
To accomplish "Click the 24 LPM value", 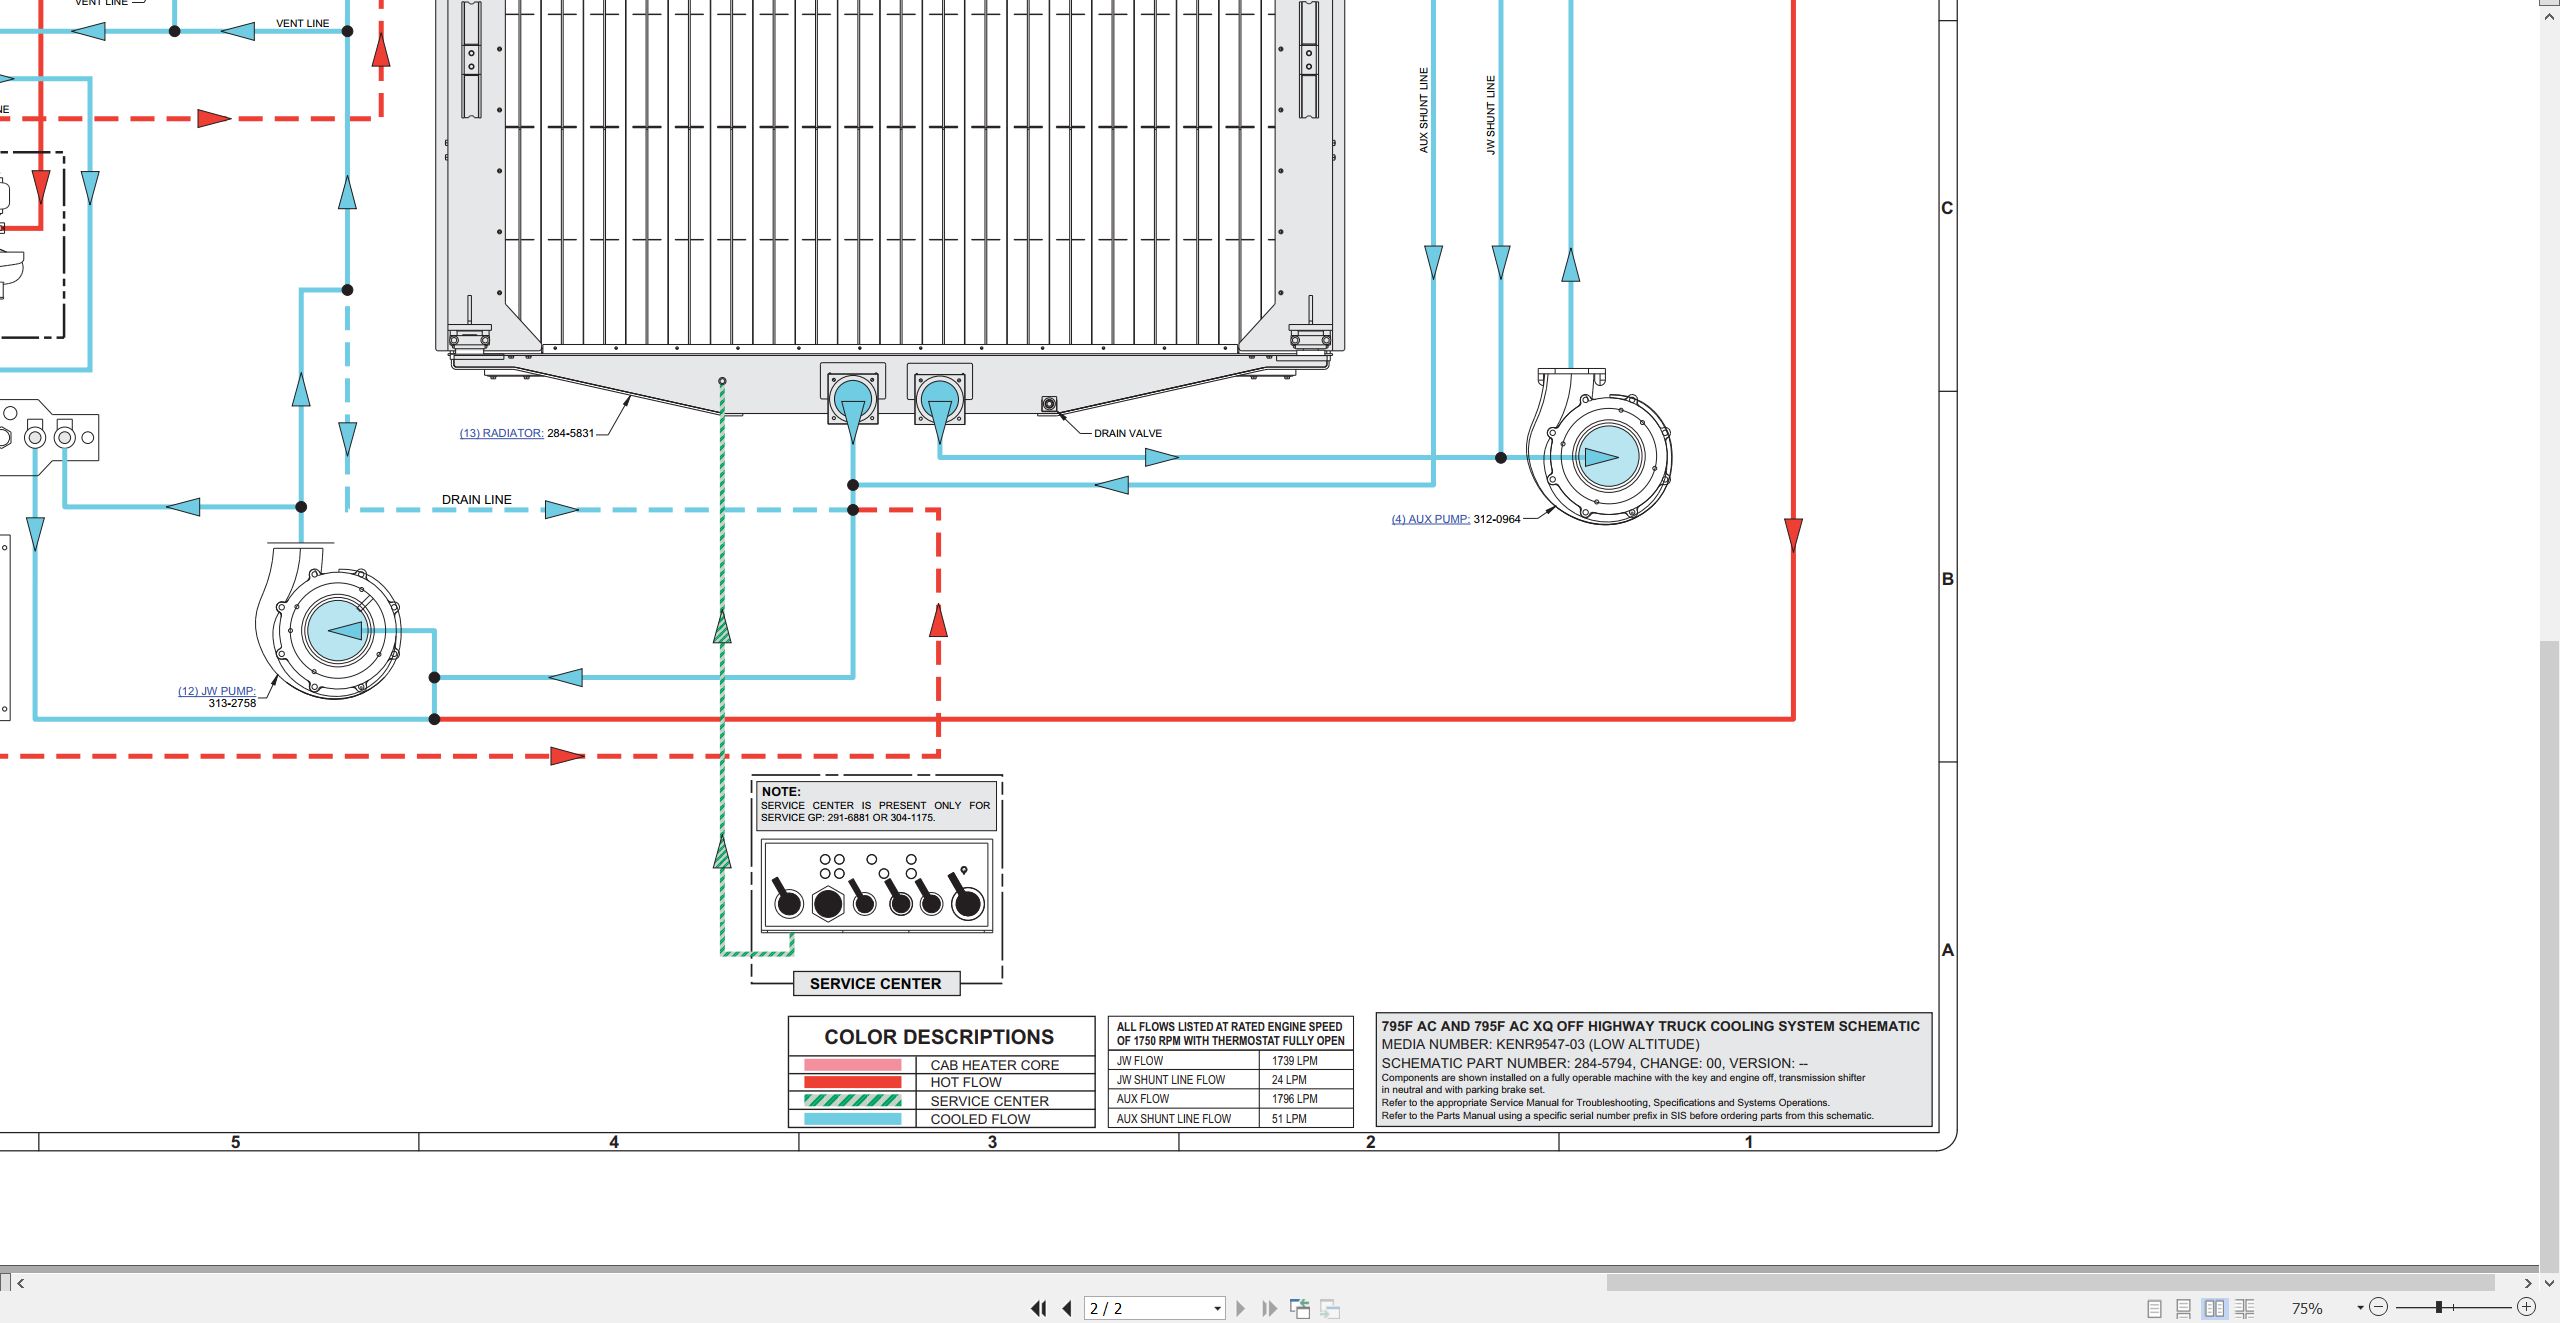I will pos(1289,1080).
